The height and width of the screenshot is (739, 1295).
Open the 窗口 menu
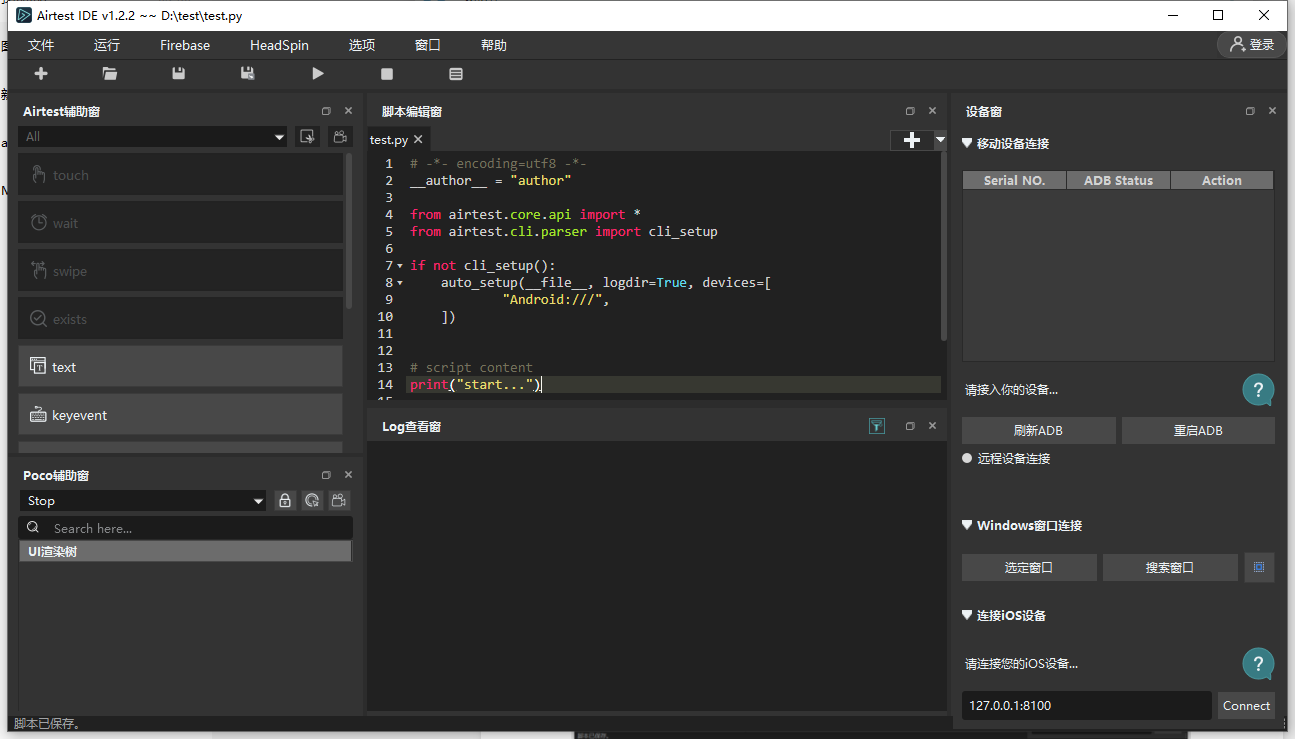coord(428,45)
